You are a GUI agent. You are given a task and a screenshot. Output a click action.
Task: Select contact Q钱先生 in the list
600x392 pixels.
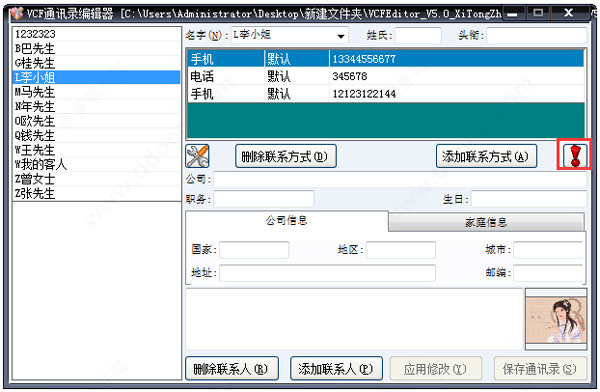tap(96, 136)
